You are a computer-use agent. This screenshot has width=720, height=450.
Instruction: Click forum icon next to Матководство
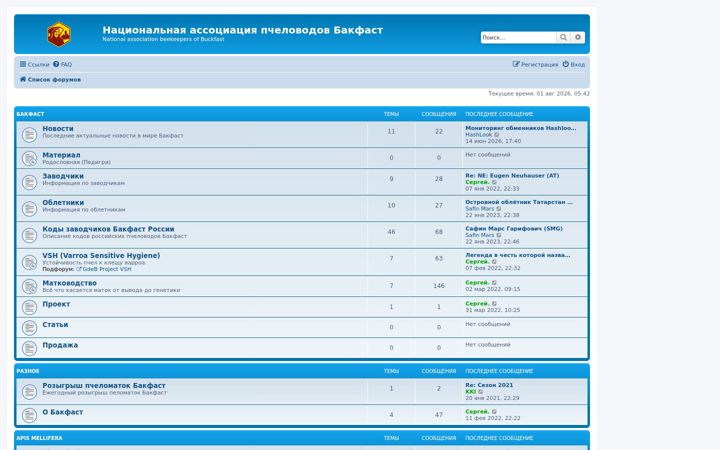pyautogui.click(x=29, y=287)
